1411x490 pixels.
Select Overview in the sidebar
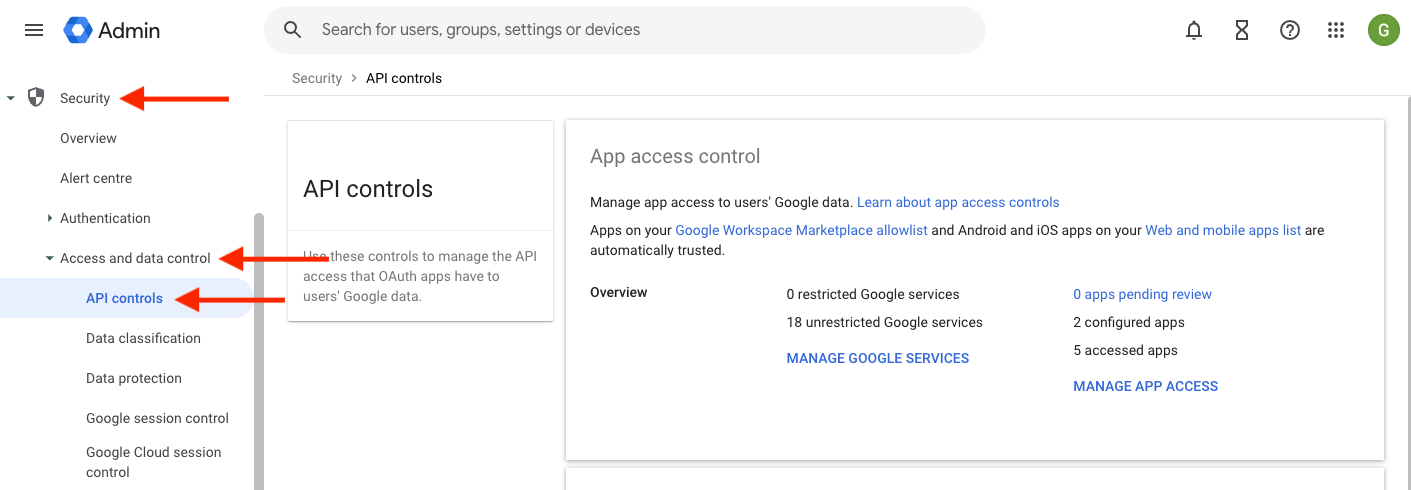(88, 138)
